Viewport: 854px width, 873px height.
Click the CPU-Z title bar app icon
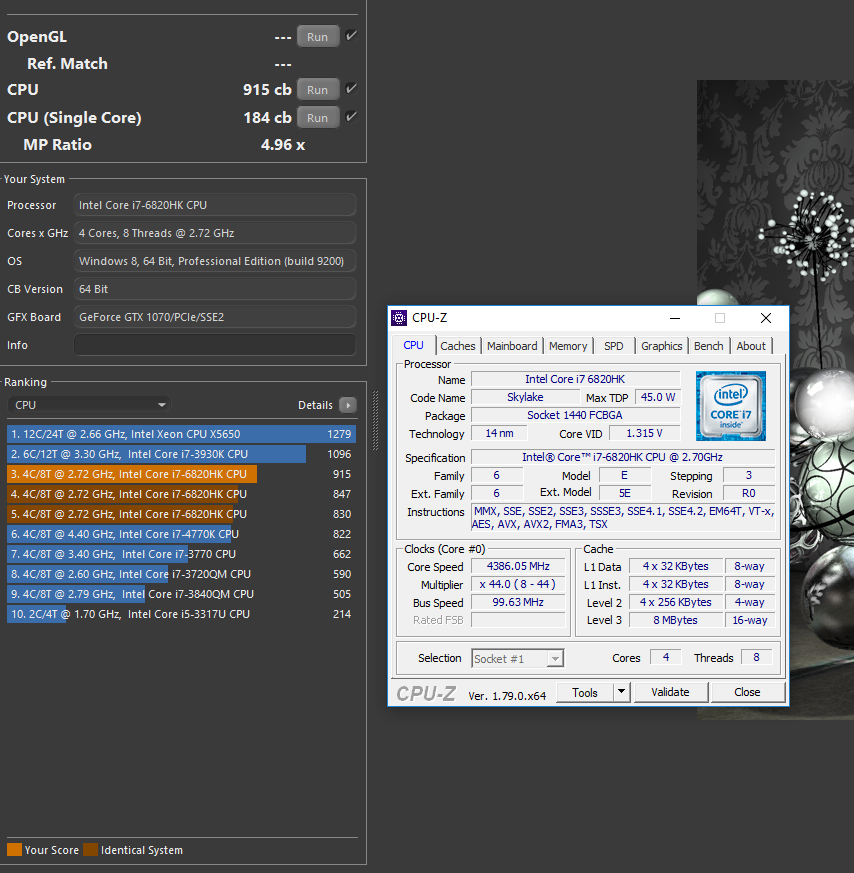click(399, 318)
